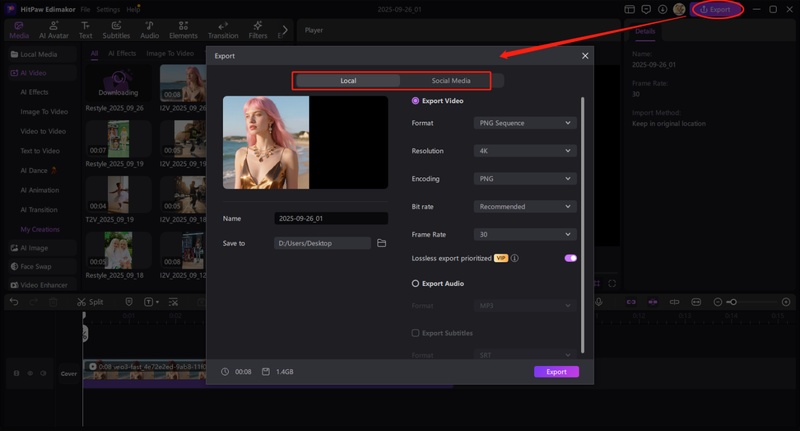Image resolution: width=800 pixels, height=431 pixels.
Task: Click the purple Export button in dialog
Action: pos(556,371)
